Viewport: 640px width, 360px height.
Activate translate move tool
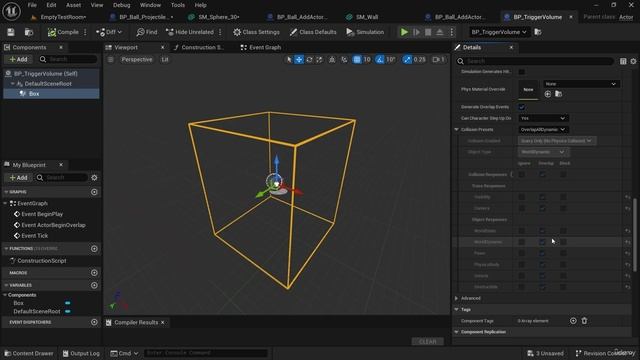(299, 60)
